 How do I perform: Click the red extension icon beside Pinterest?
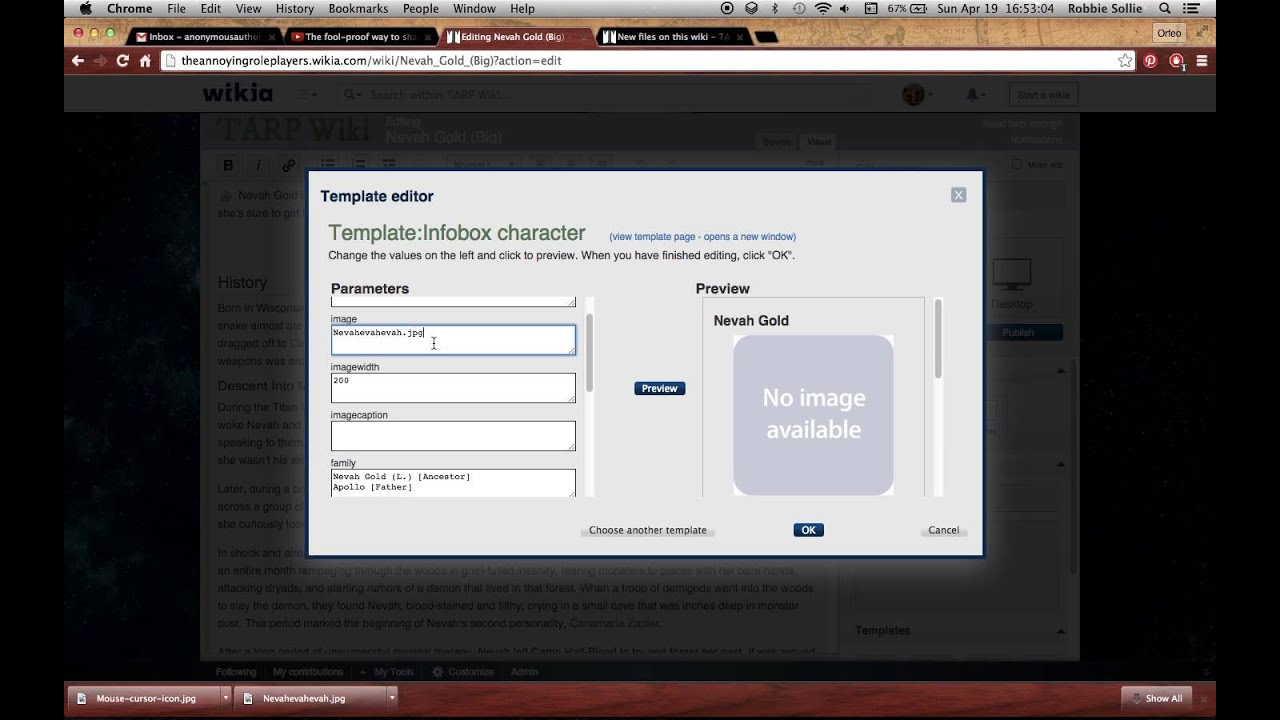pos(1177,60)
